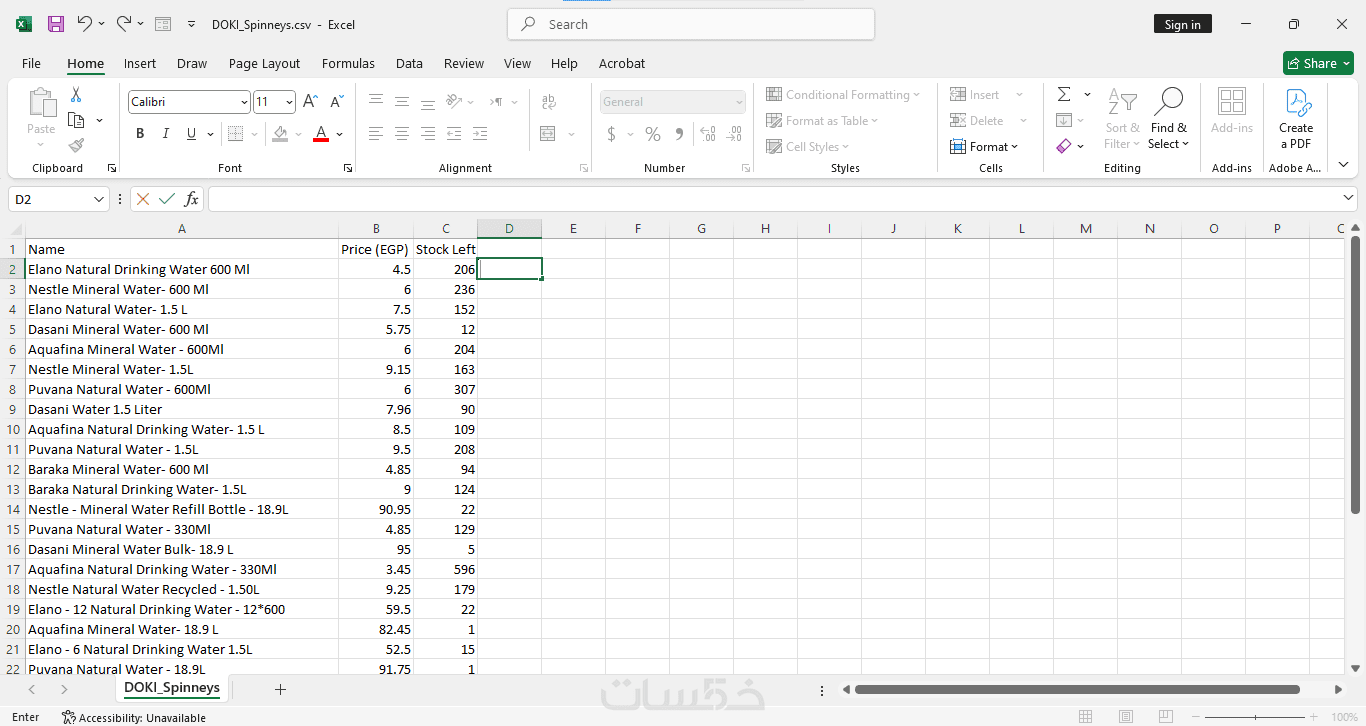Toggle bold formatting
Screen dimensions: 1366x726
140,134
